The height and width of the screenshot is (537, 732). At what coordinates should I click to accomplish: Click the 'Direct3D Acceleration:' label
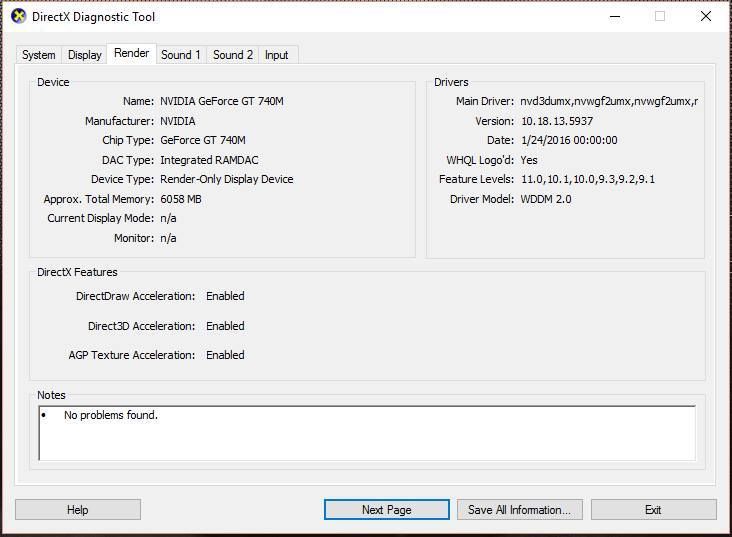tap(141, 326)
